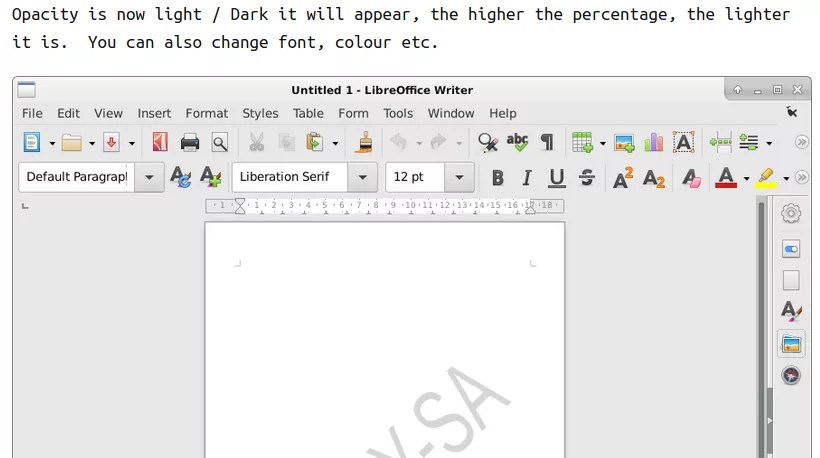Open the highlighting color dropdown arrow
The width and height of the screenshot is (820, 458).
[x=786, y=179]
